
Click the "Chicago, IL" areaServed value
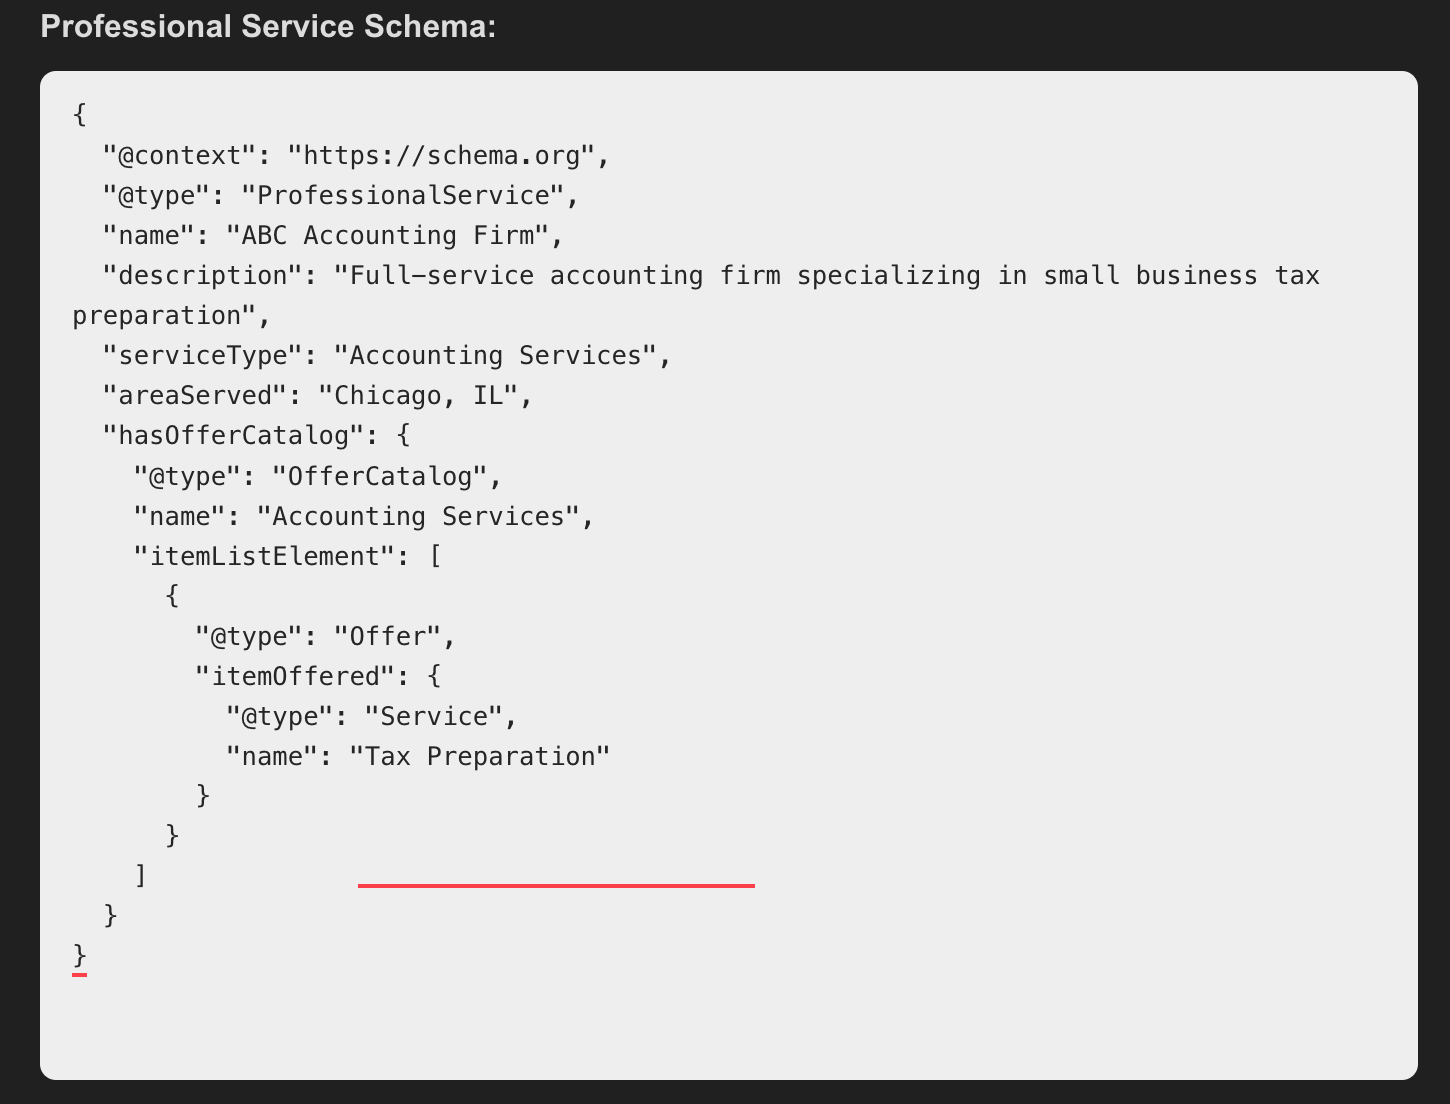(x=418, y=396)
